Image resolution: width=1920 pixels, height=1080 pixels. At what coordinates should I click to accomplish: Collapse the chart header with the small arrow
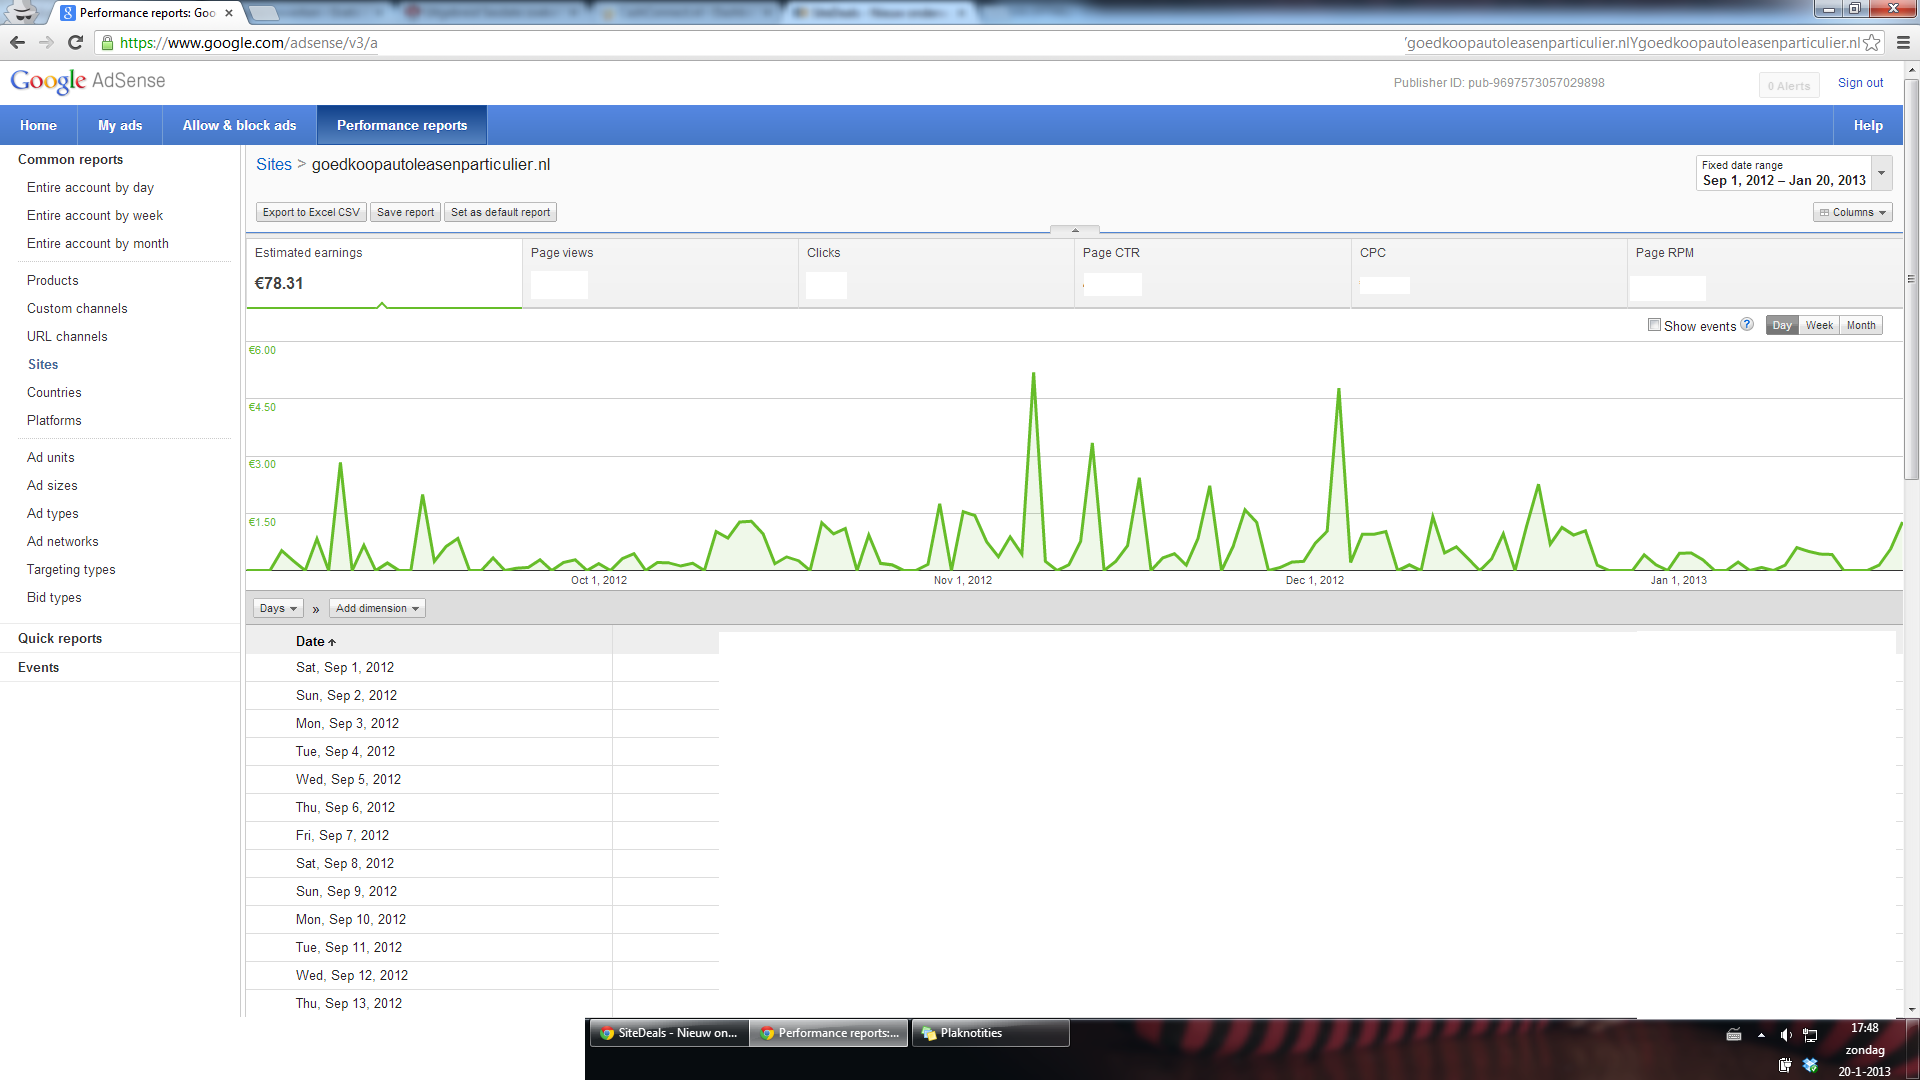[x=1075, y=230]
